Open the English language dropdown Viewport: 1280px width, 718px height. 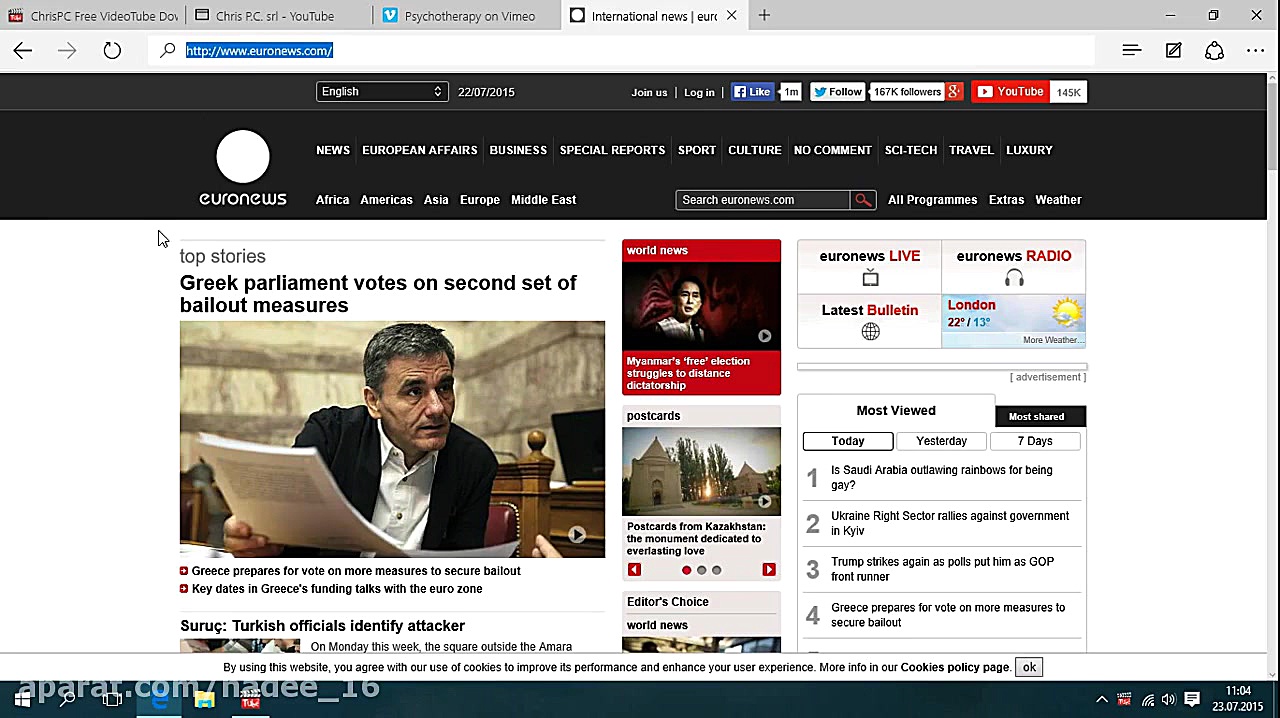pos(381,92)
